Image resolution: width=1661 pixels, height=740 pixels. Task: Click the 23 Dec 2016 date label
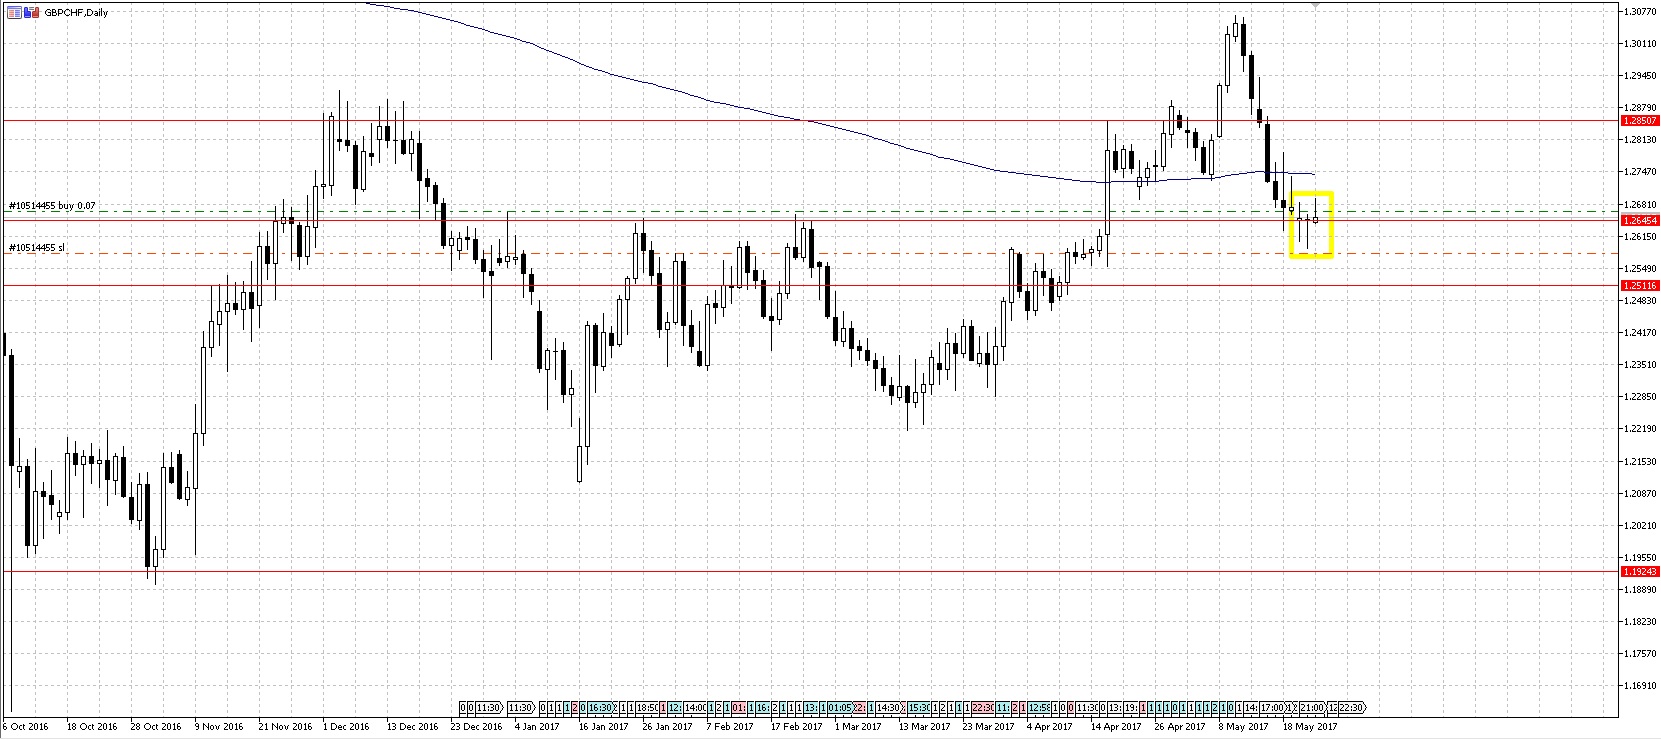(x=476, y=727)
